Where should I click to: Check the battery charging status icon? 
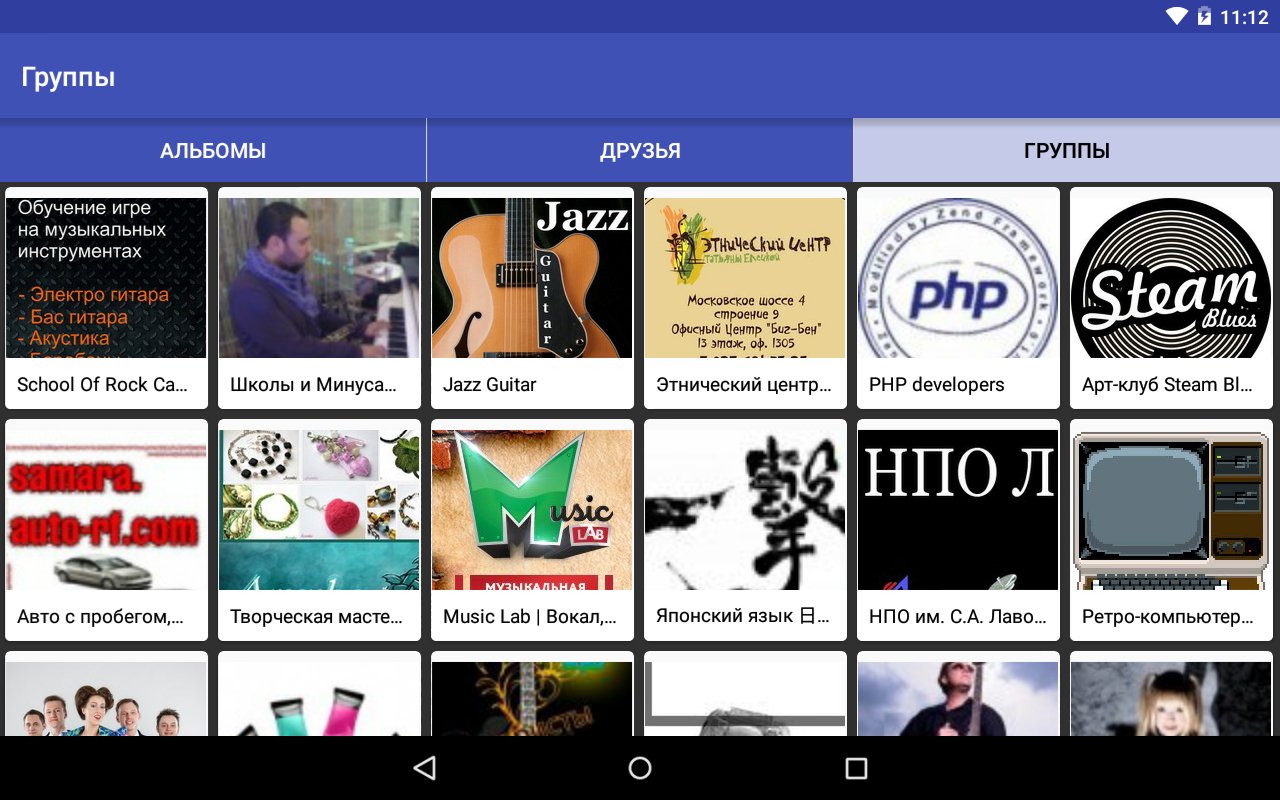pos(1204,17)
